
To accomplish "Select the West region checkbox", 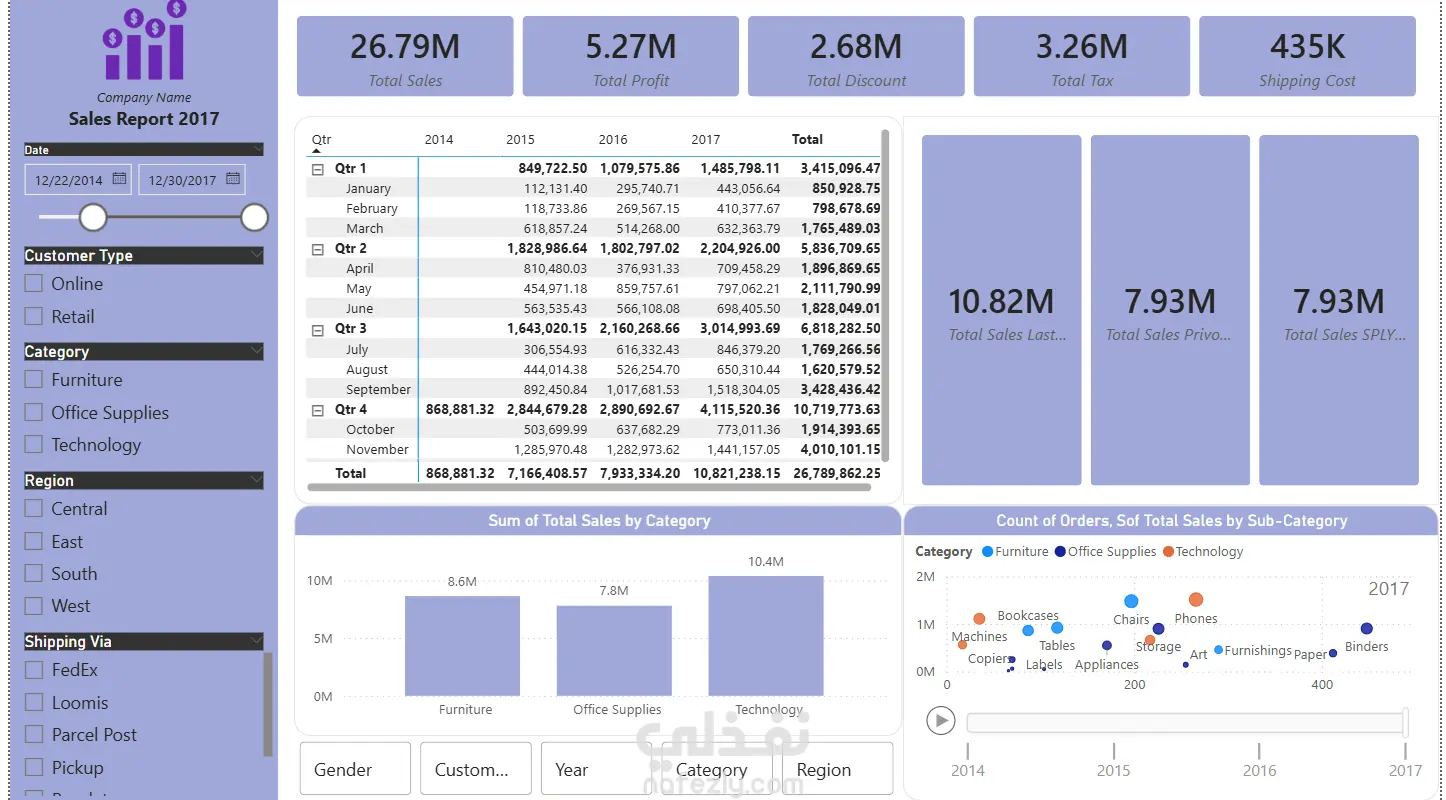I will 34,606.
